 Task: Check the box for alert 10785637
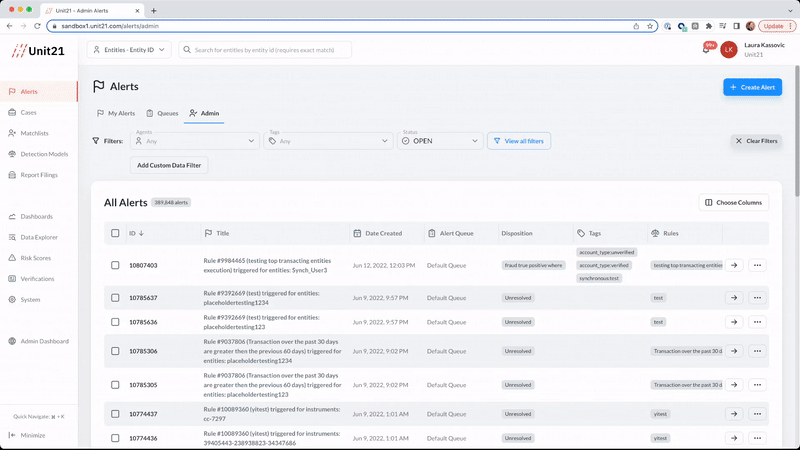115,297
